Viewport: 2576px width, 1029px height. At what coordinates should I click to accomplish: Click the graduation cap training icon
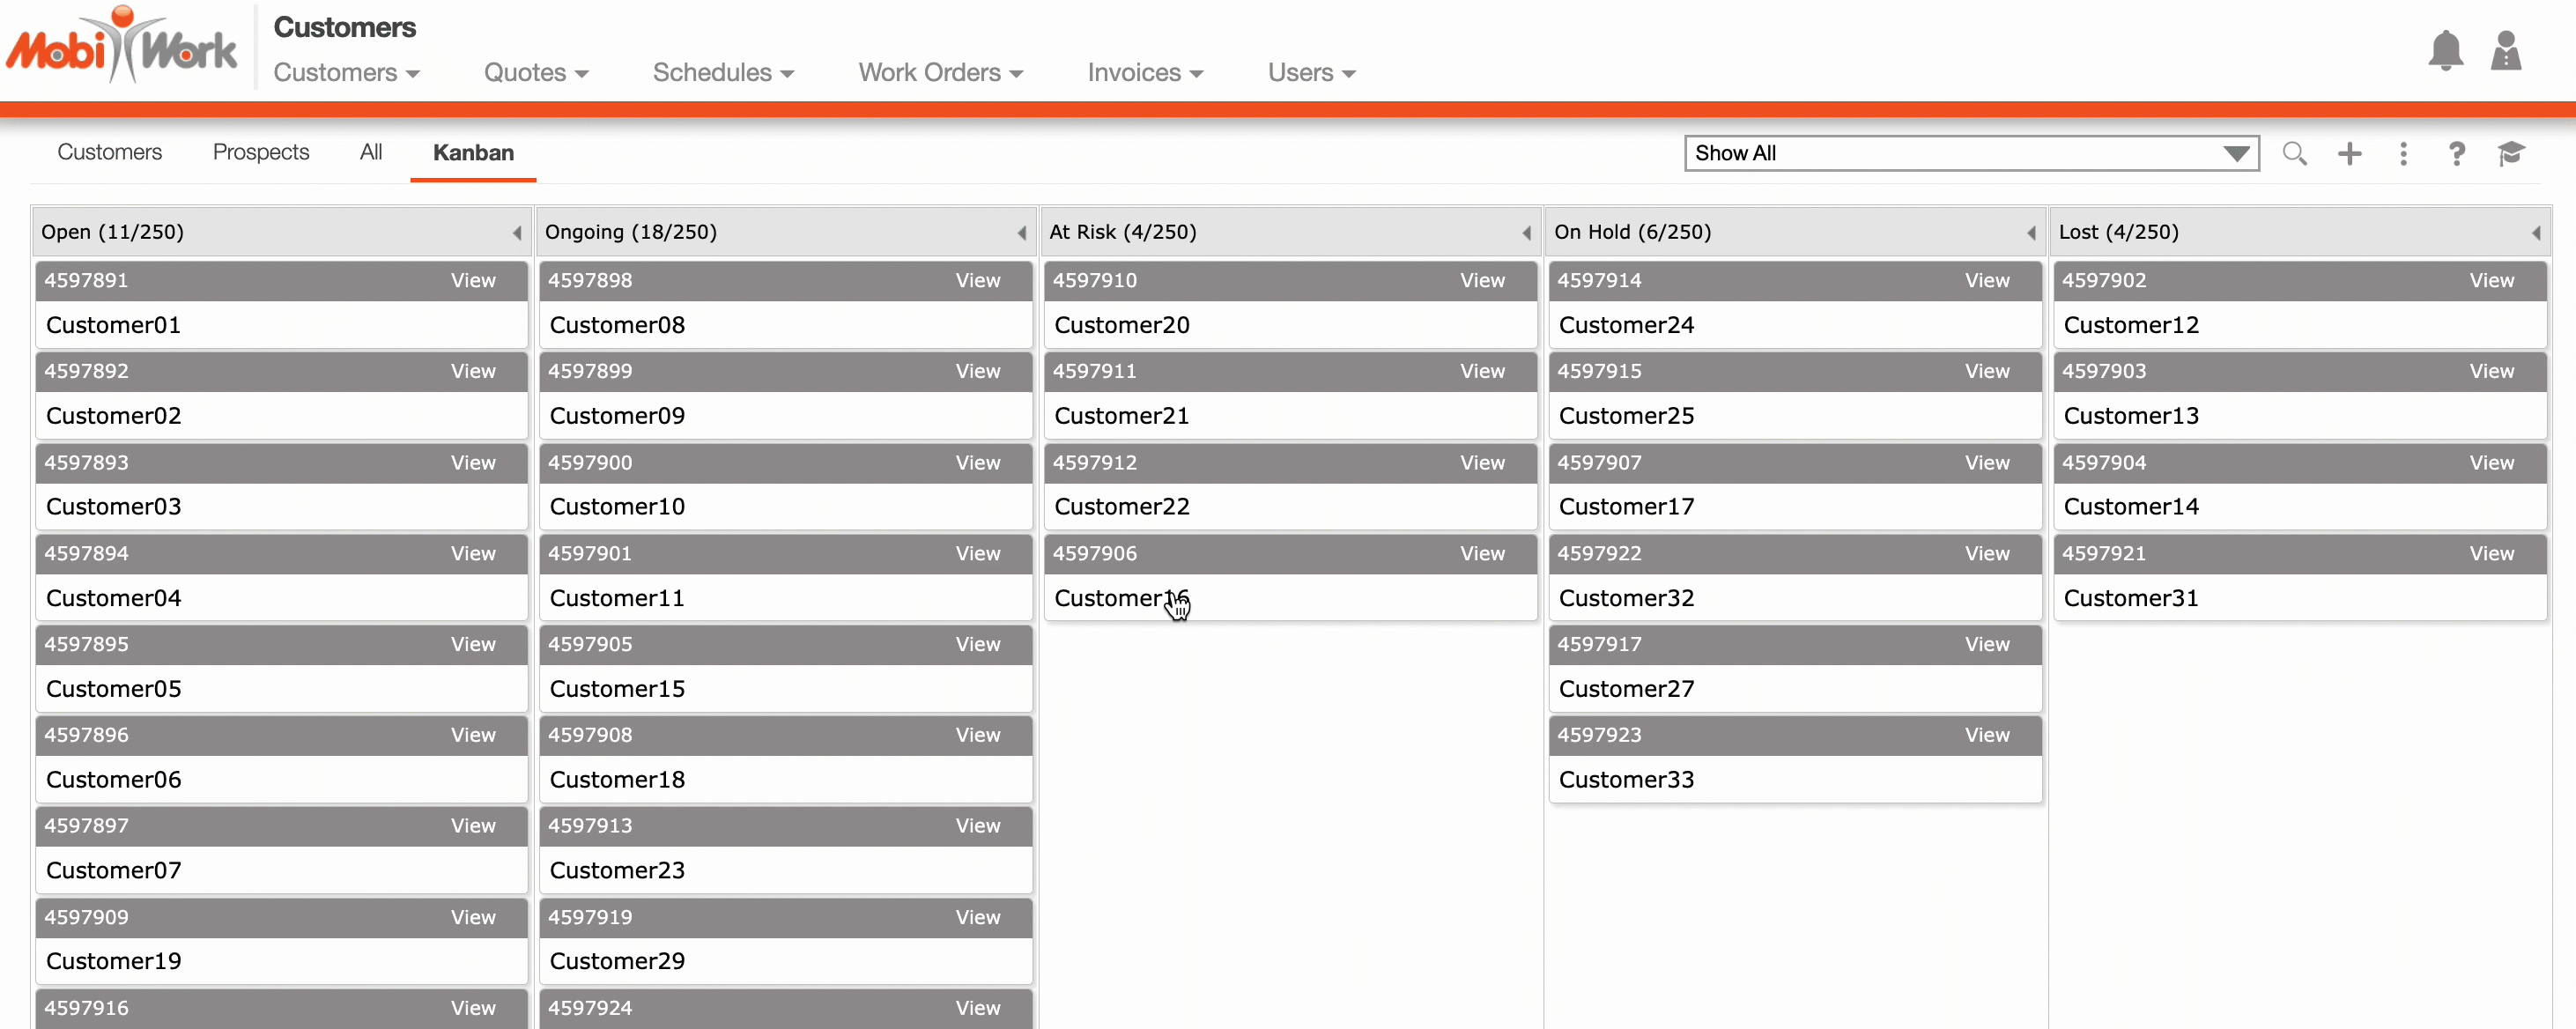2510,154
